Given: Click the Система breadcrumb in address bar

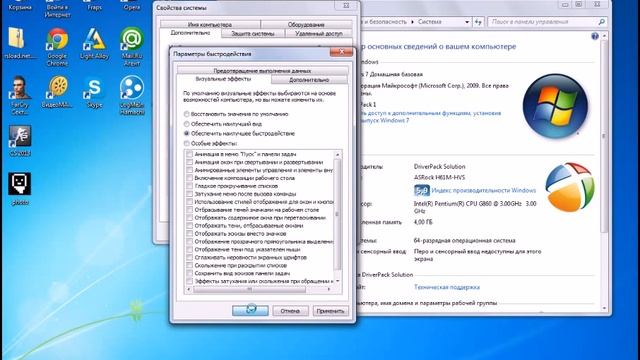Looking at the screenshot, I should point(430,22).
